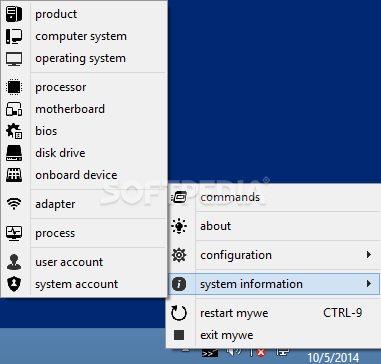
Task: Expand the system information submenu arrow
Action: pyautogui.click(x=369, y=284)
